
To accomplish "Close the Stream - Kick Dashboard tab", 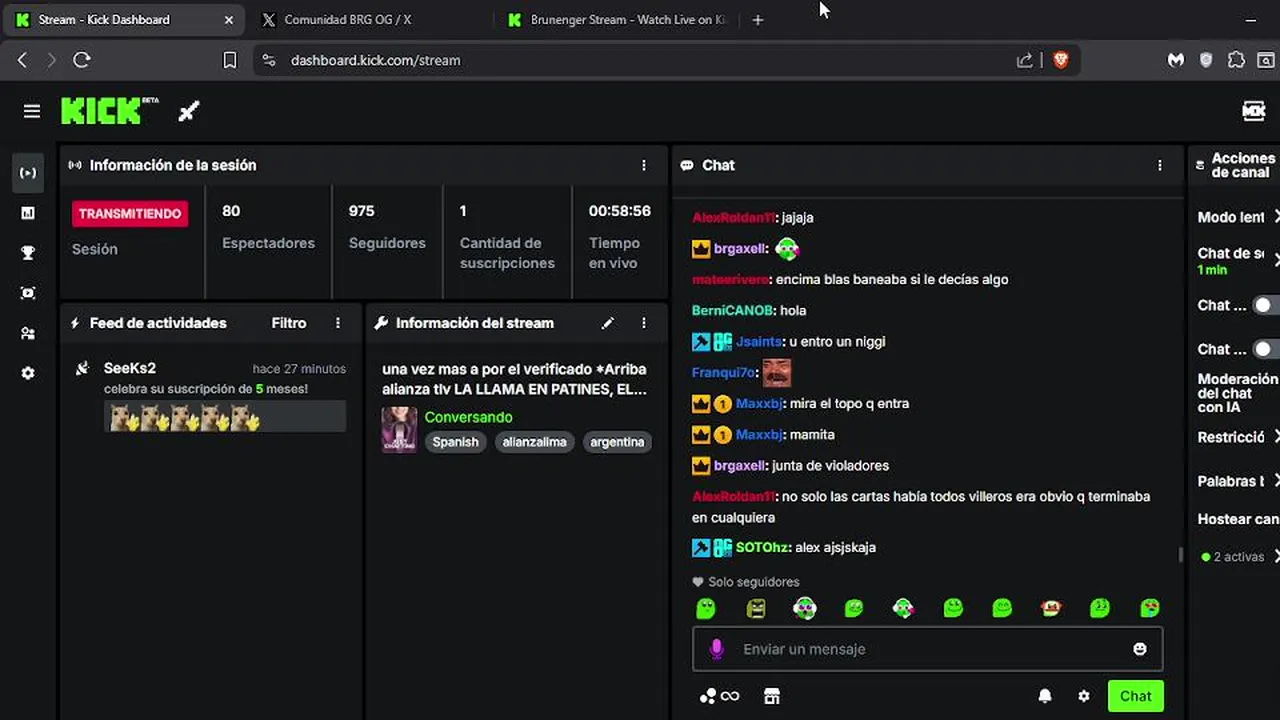I will pos(229,20).
